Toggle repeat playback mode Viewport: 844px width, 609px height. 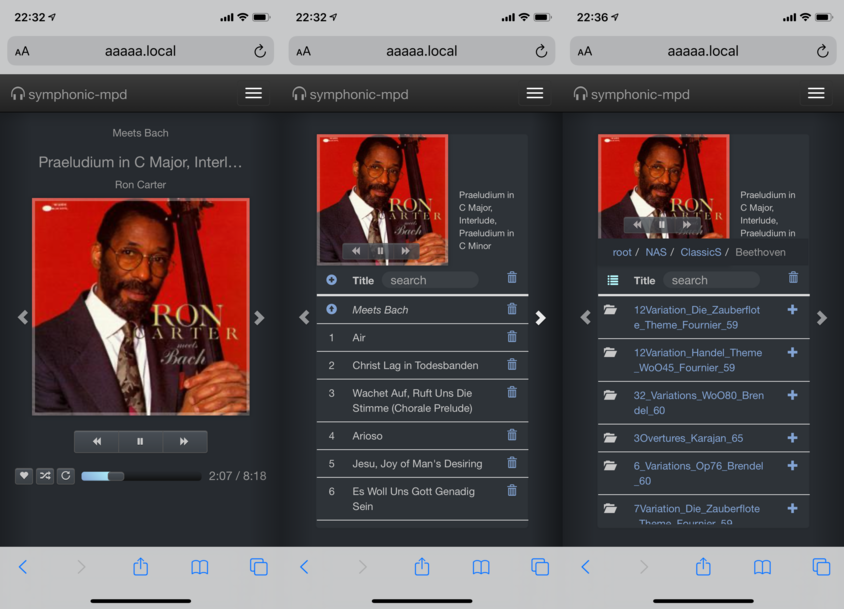[66, 476]
